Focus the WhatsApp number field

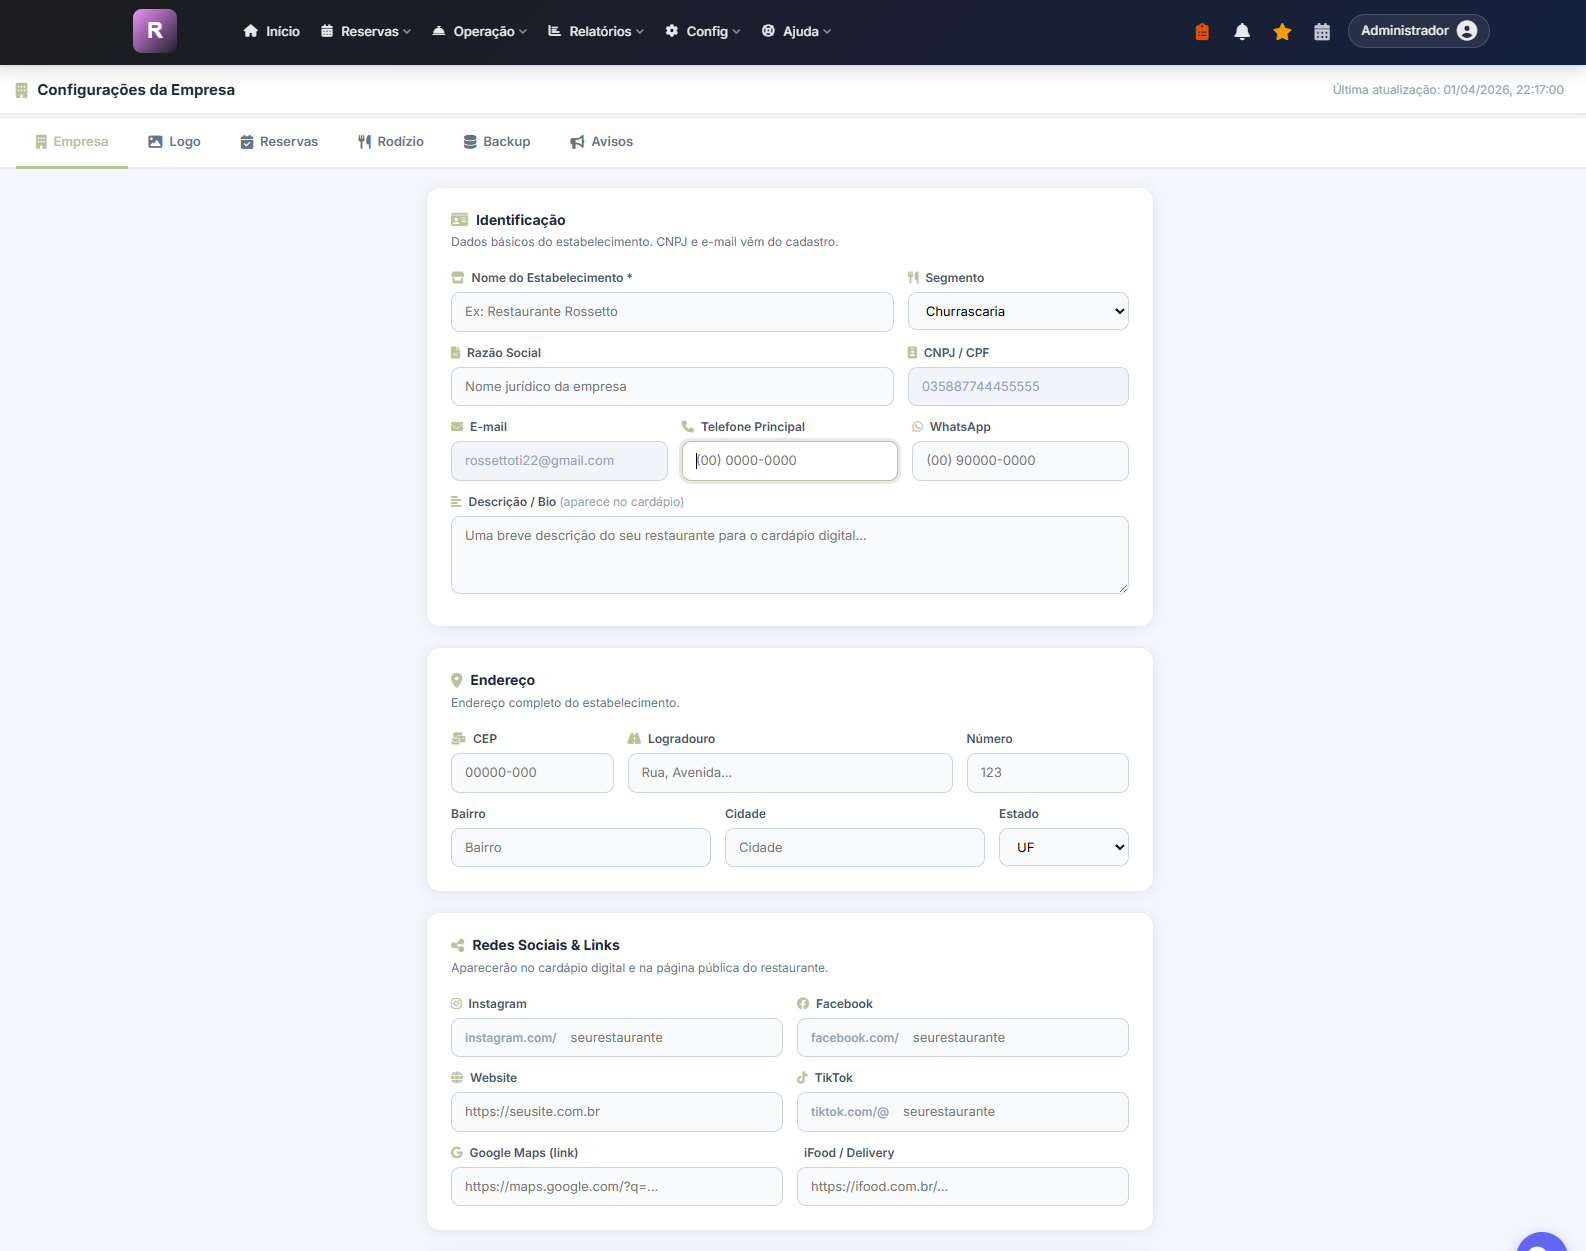click(x=1020, y=461)
